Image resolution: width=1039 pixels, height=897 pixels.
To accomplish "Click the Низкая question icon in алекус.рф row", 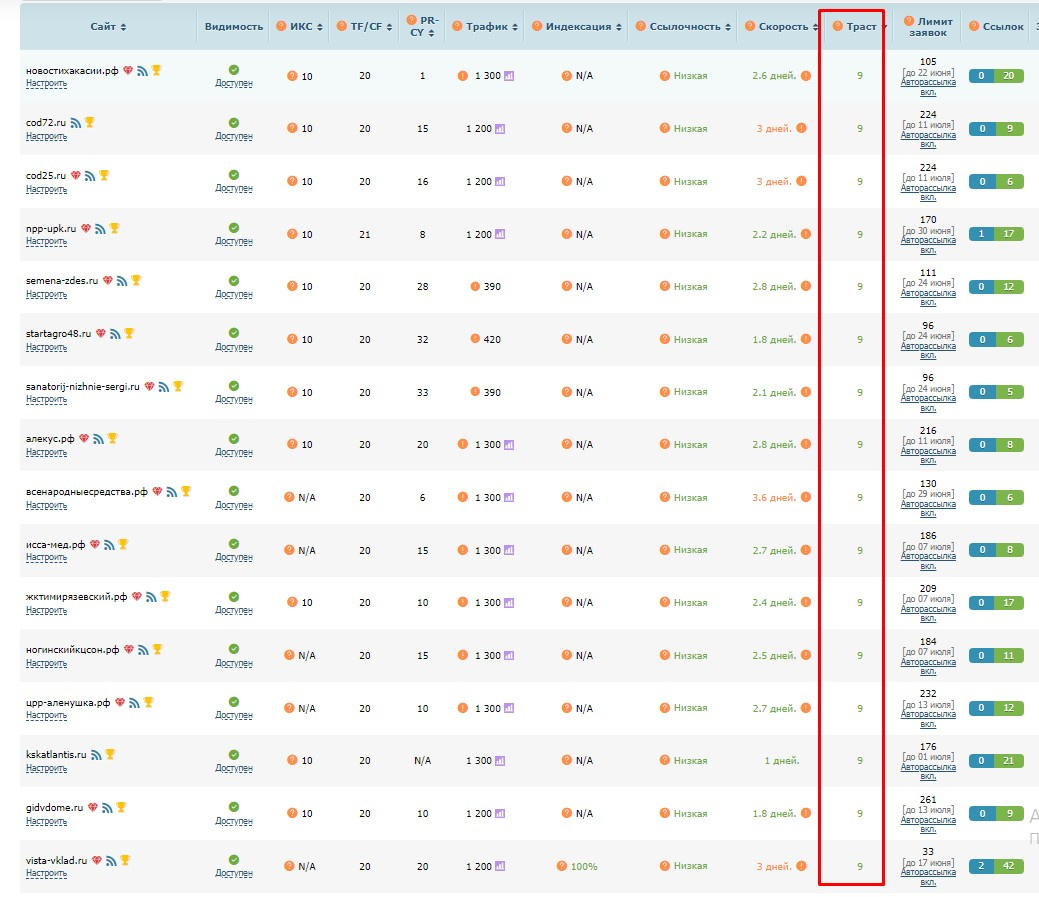I will point(665,445).
